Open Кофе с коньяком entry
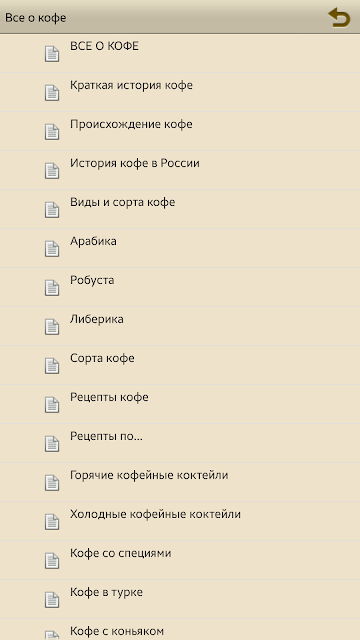This screenshot has width=360, height=640. 180,629
